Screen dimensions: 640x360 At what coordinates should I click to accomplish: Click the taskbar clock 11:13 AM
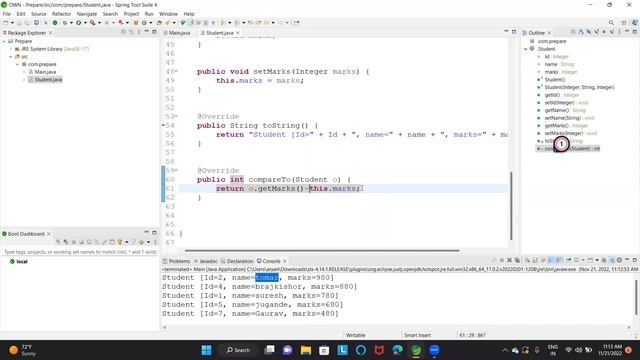click(x=610, y=350)
